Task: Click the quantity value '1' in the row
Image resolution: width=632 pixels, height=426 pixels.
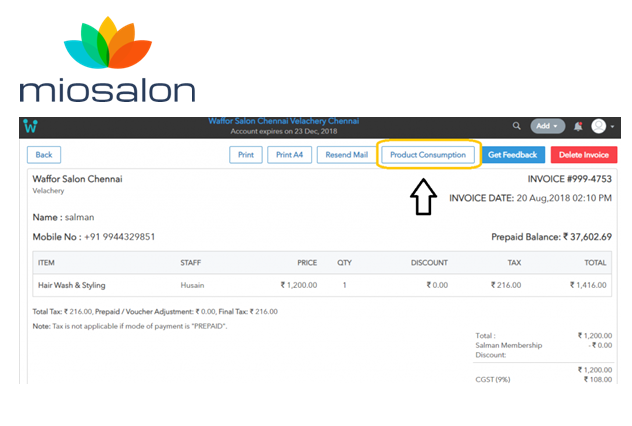Action: pyautogui.click(x=345, y=285)
